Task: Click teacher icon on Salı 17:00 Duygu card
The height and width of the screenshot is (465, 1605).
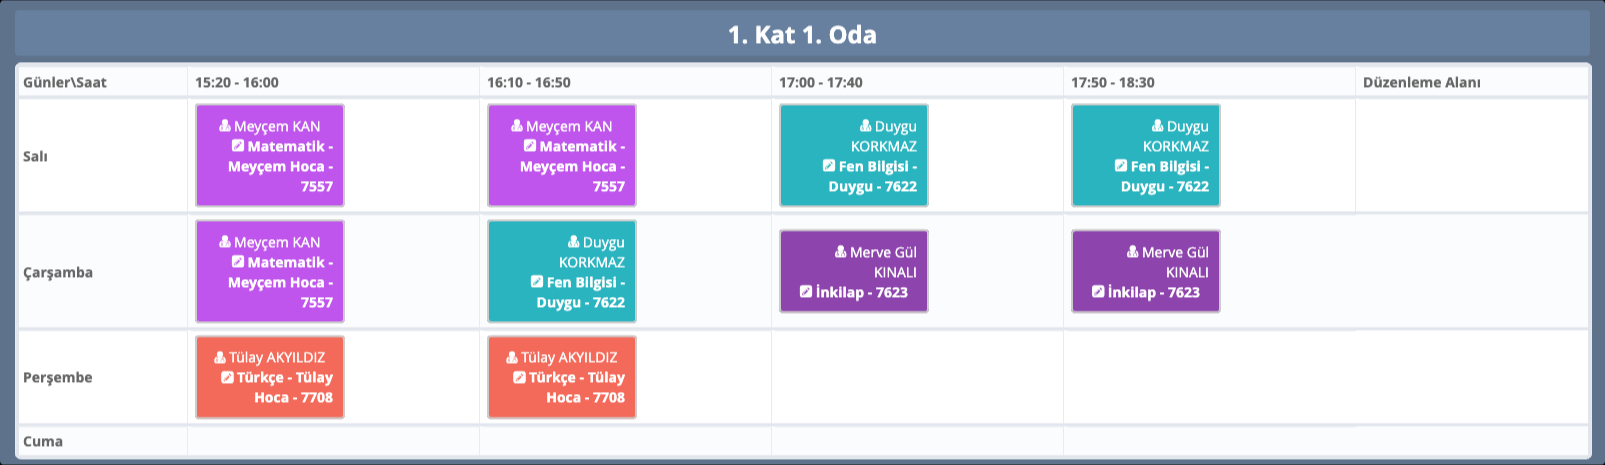Action: tap(866, 126)
